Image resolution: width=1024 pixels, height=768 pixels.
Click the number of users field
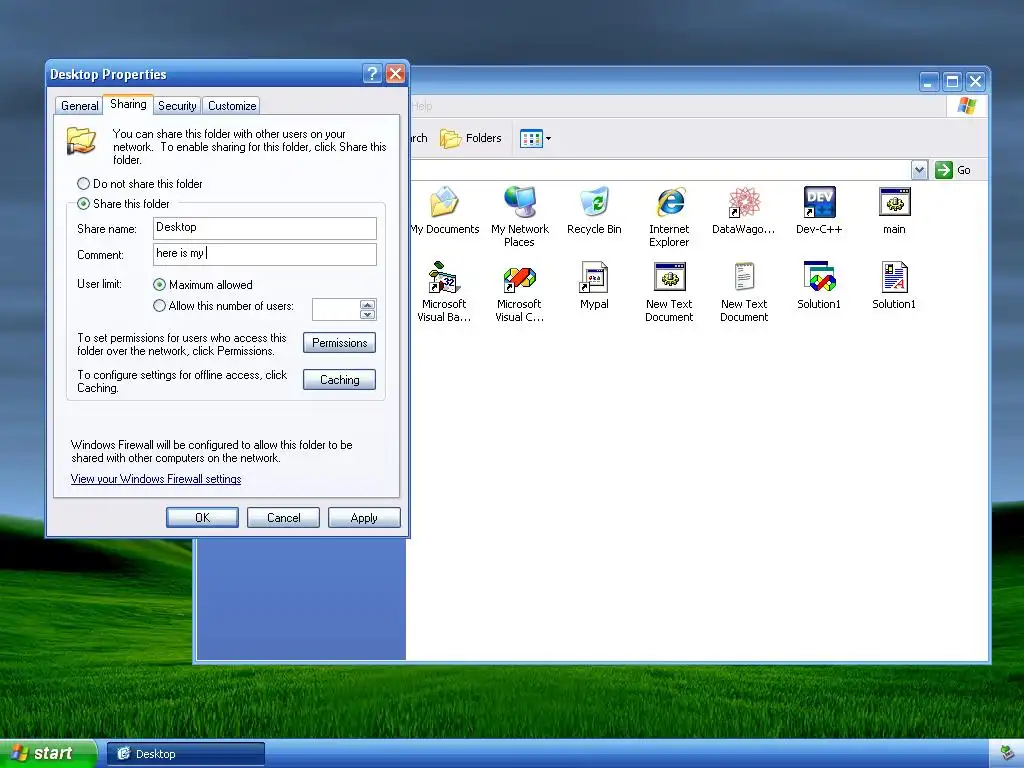[336, 310]
